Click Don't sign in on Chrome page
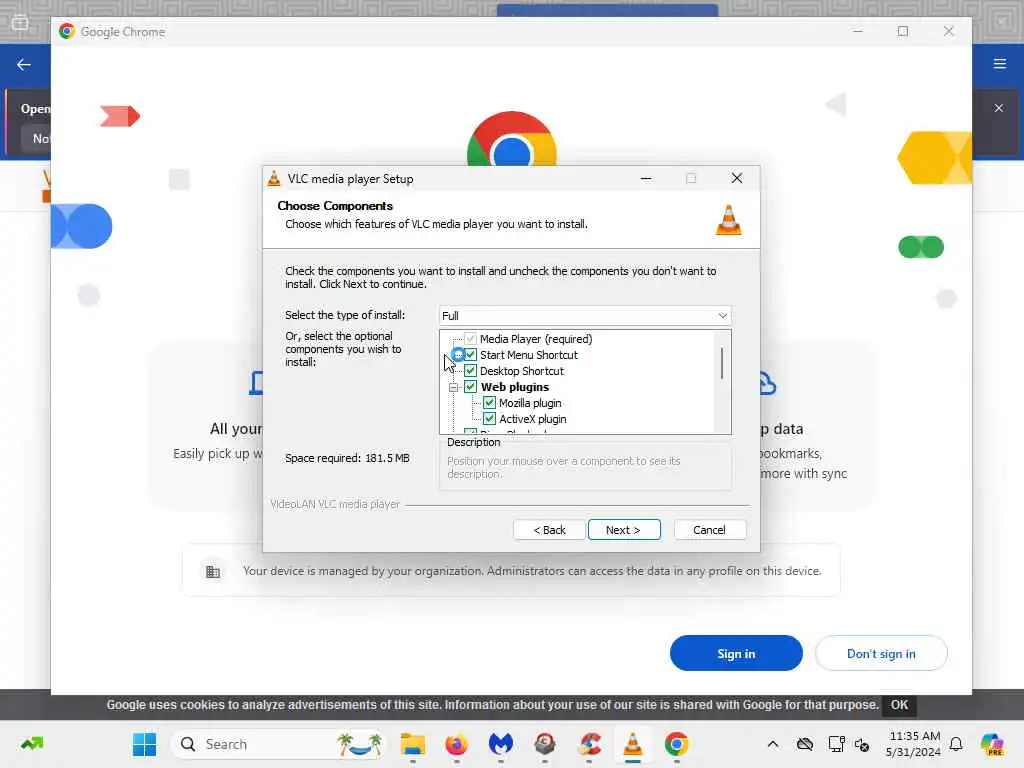 (881, 653)
